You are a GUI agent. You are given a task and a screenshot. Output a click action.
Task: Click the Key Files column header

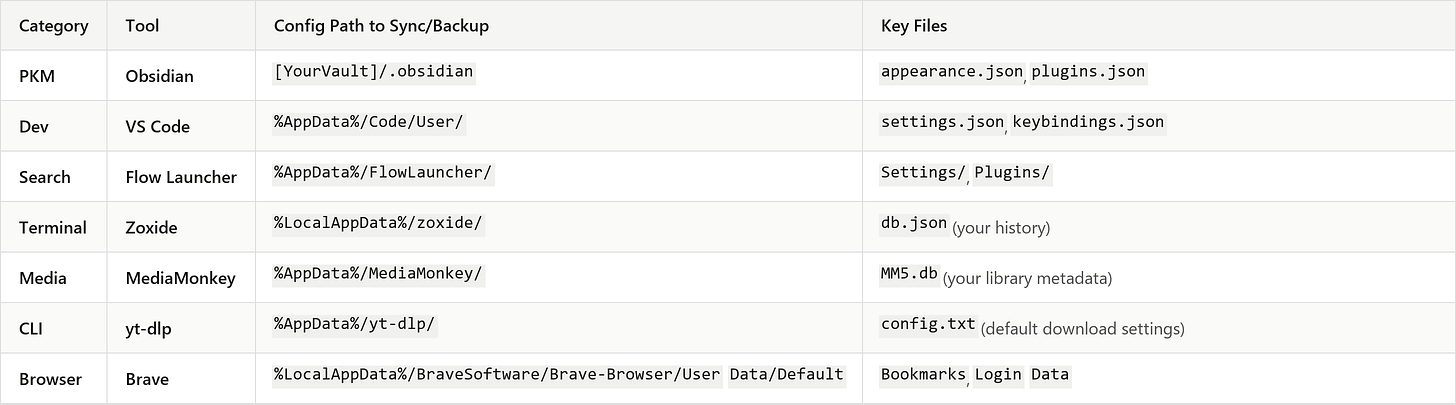tap(914, 26)
